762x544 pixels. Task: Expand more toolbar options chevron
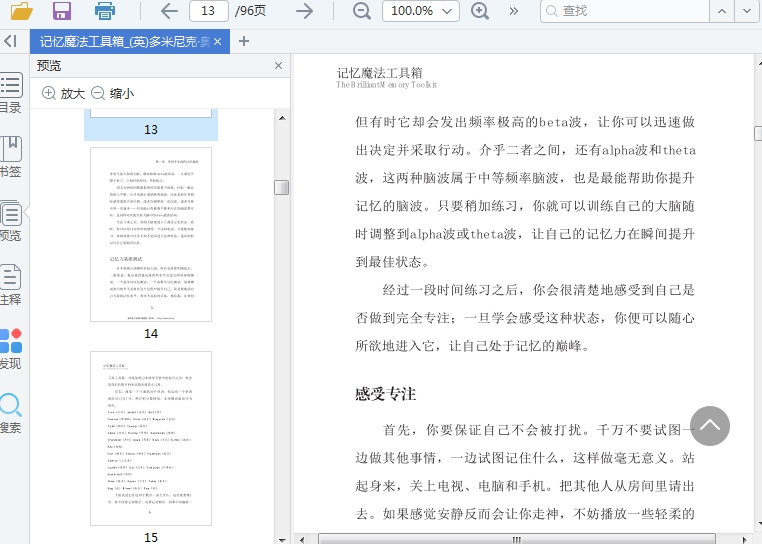pyautogui.click(x=514, y=11)
